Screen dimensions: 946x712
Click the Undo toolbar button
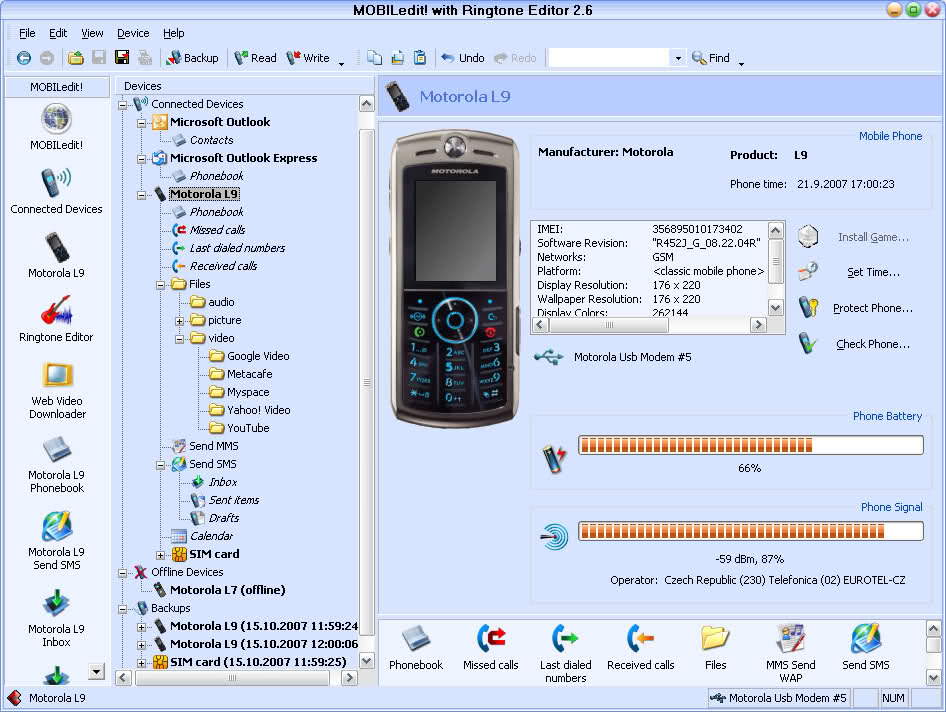tap(462, 58)
